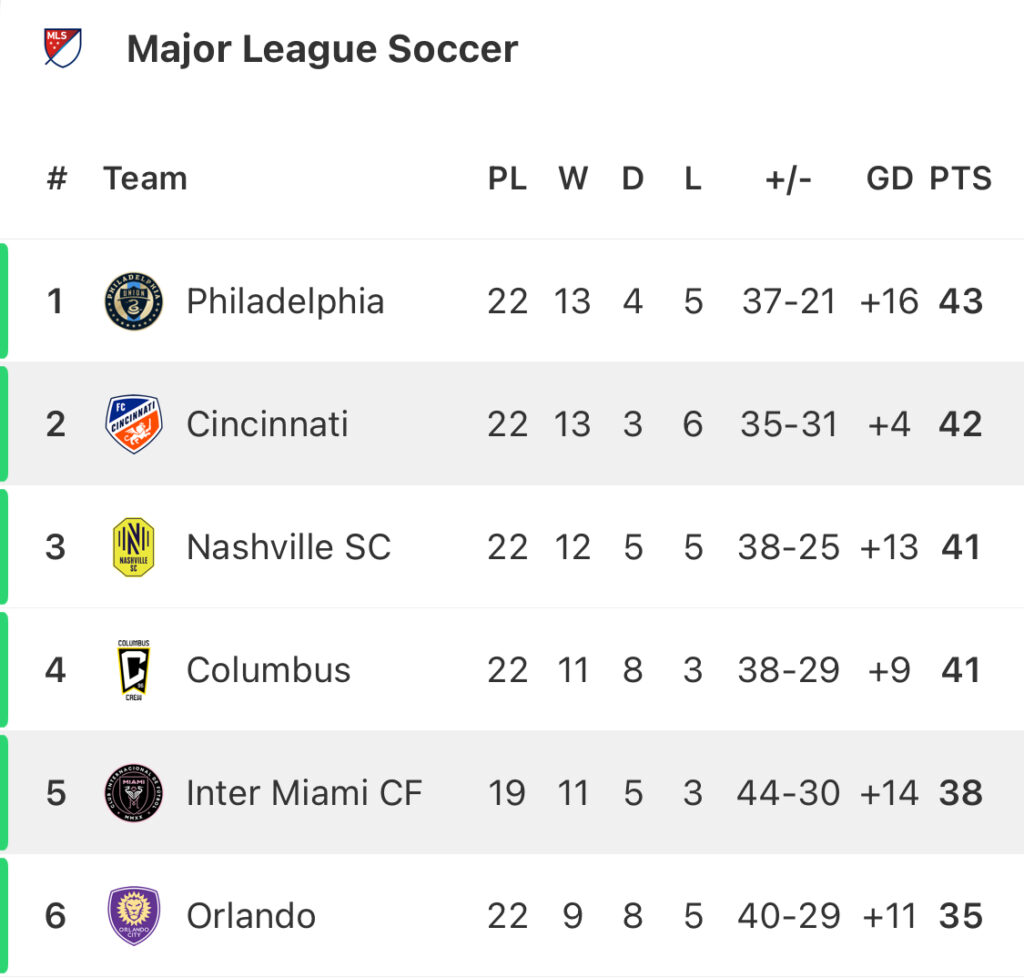Click the Inter Miami CF crest
The width and height of the screenshot is (1024, 978).
[133, 793]
